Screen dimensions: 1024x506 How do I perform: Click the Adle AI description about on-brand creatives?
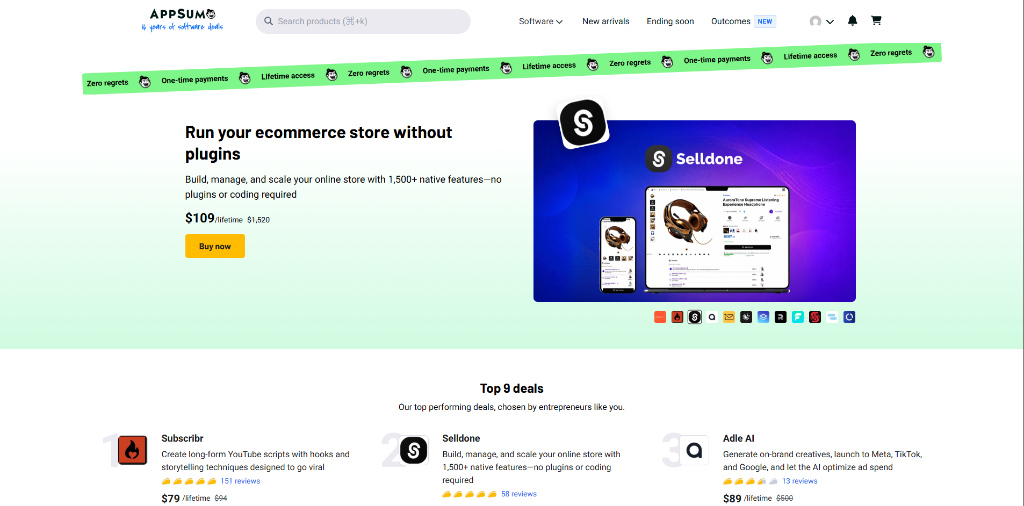(822, 460)
